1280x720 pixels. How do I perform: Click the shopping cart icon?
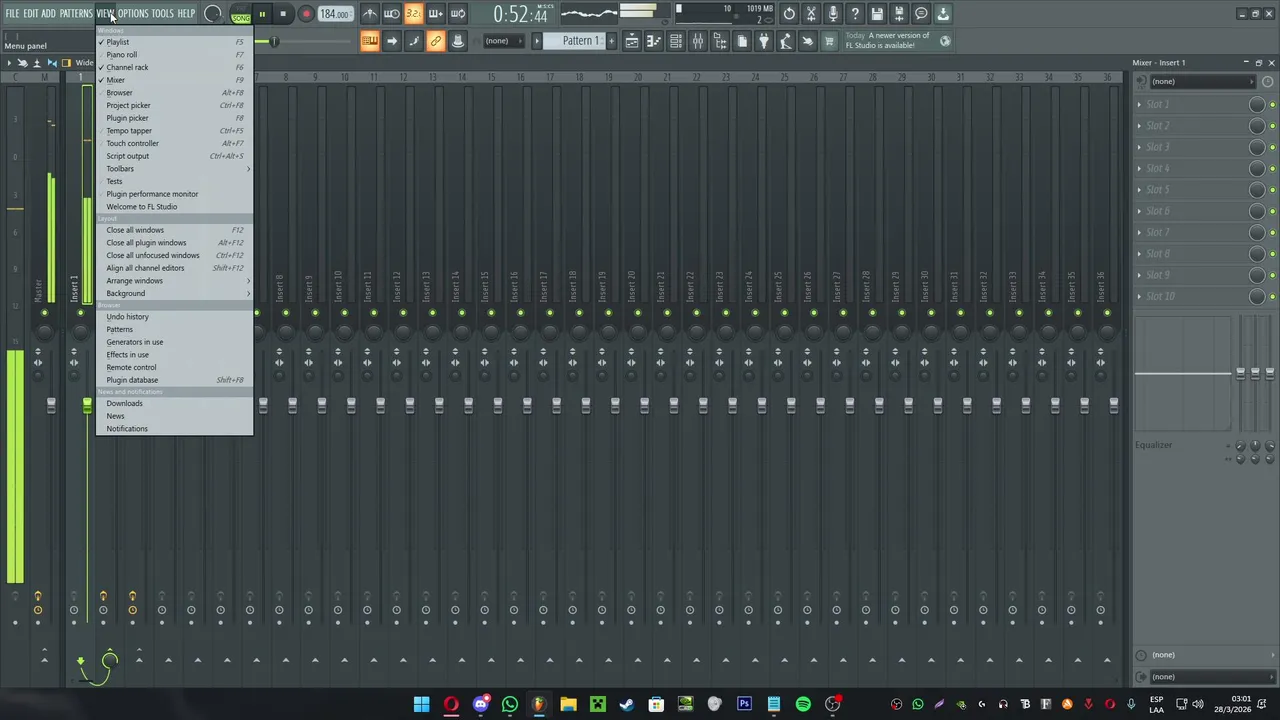coord(829,41)
